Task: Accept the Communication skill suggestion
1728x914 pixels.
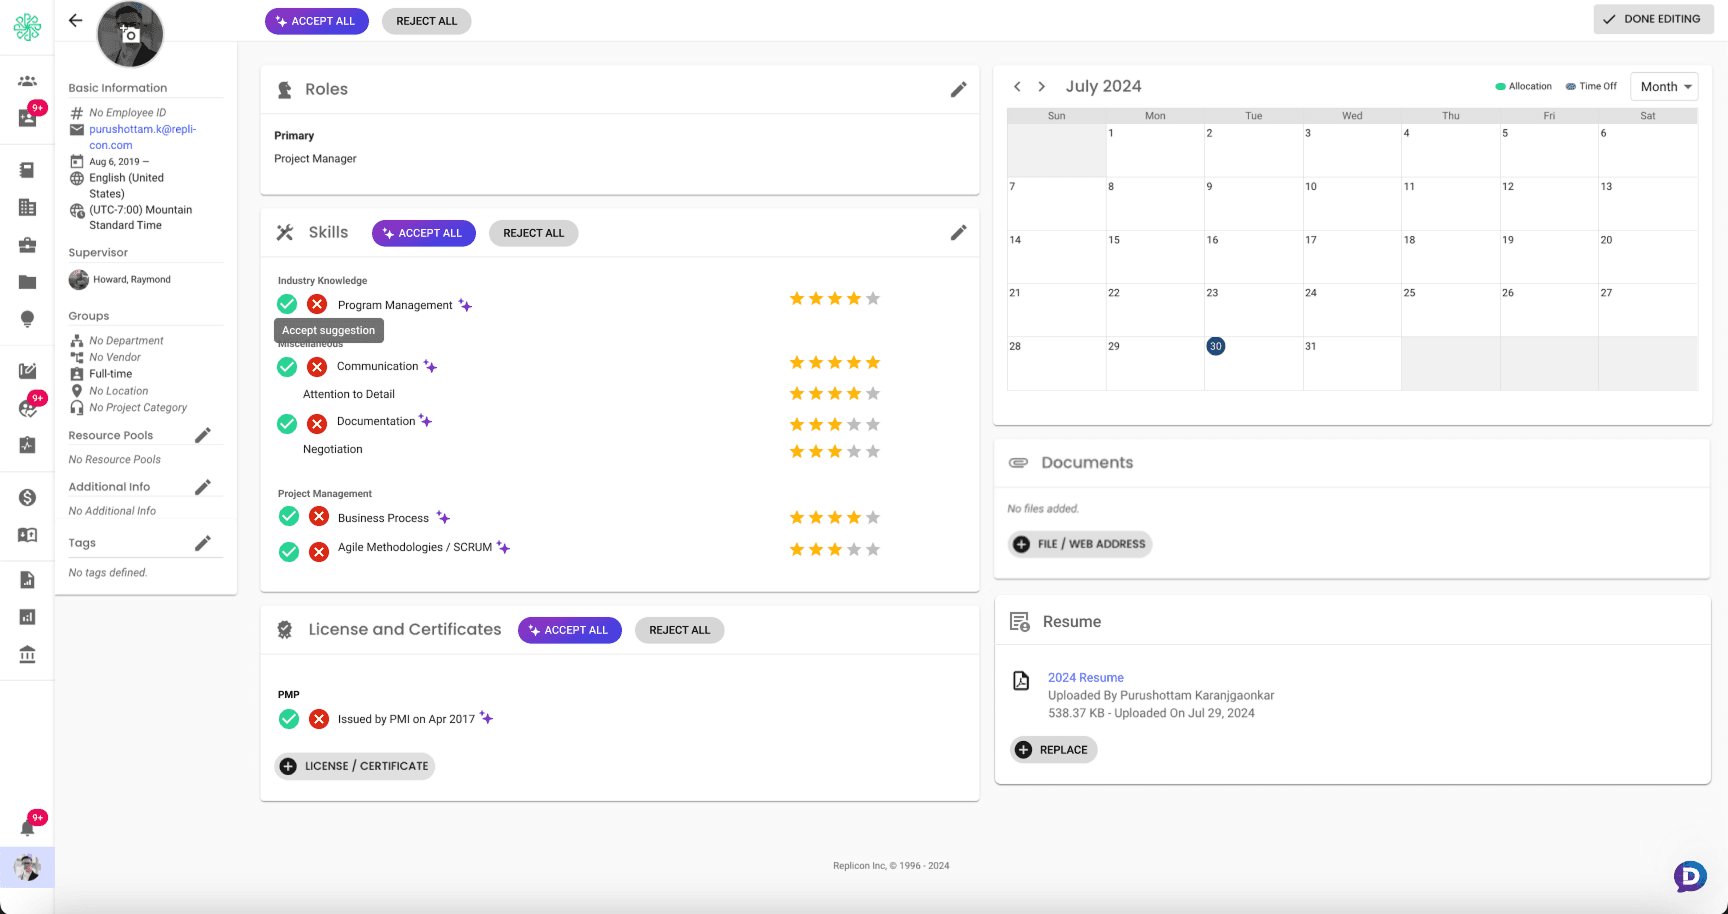Action: (287, 367)
